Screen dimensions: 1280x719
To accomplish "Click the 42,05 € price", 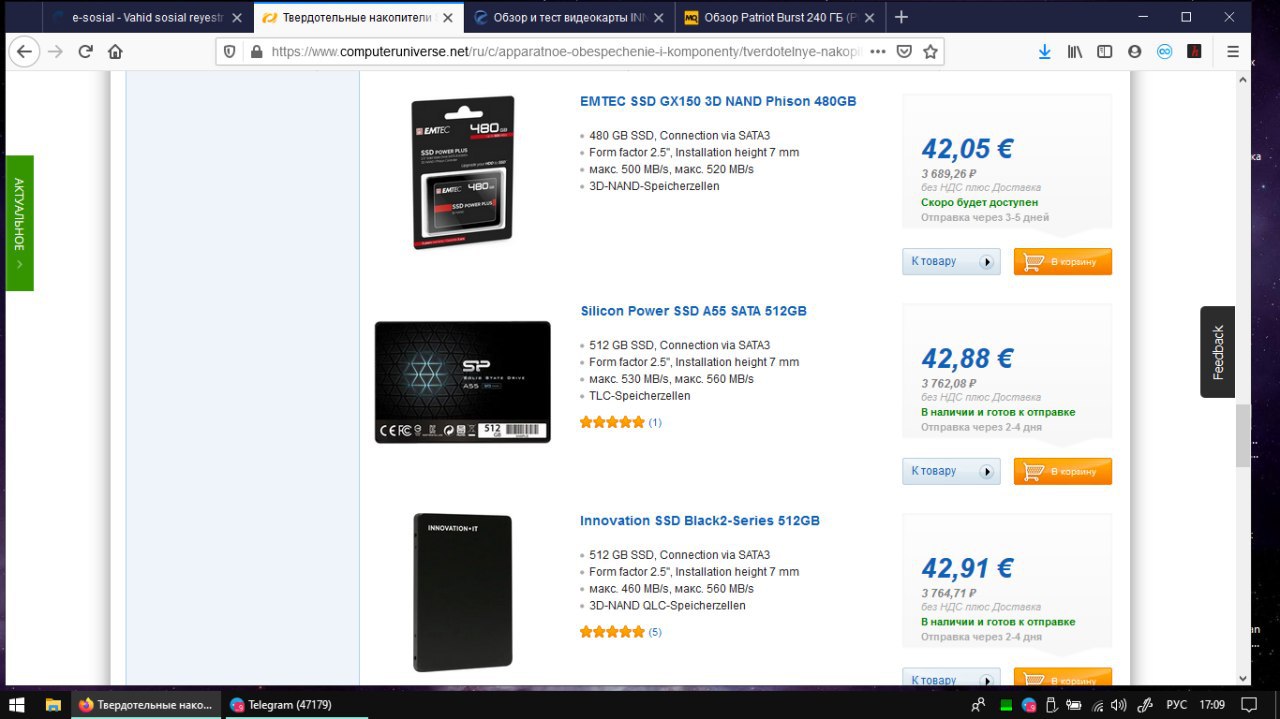I will [x=967, y=149].
